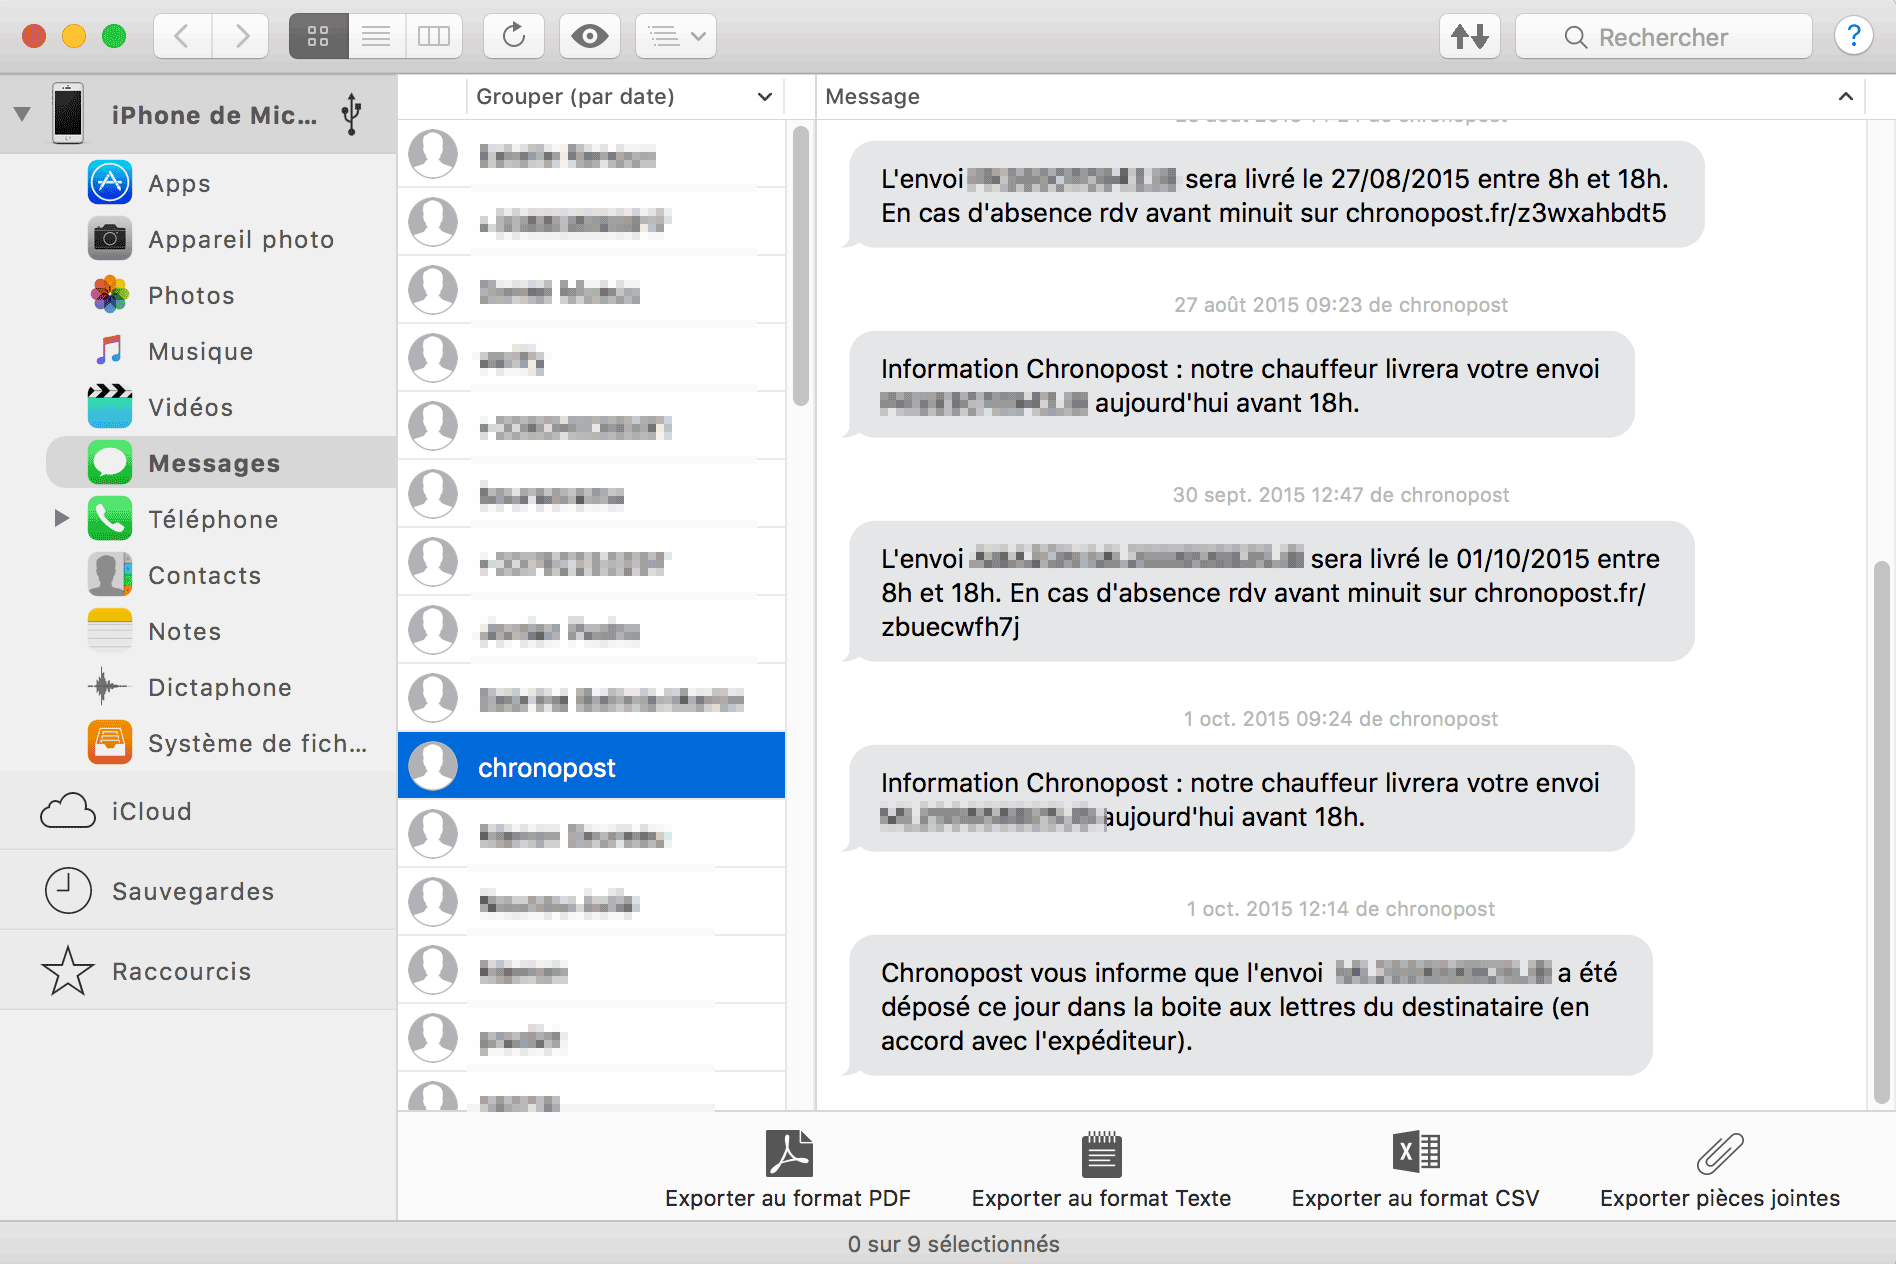Expand the Téléphone disclosure triangle
This screenshot has width=1896, height=1264.
(61, 518)
